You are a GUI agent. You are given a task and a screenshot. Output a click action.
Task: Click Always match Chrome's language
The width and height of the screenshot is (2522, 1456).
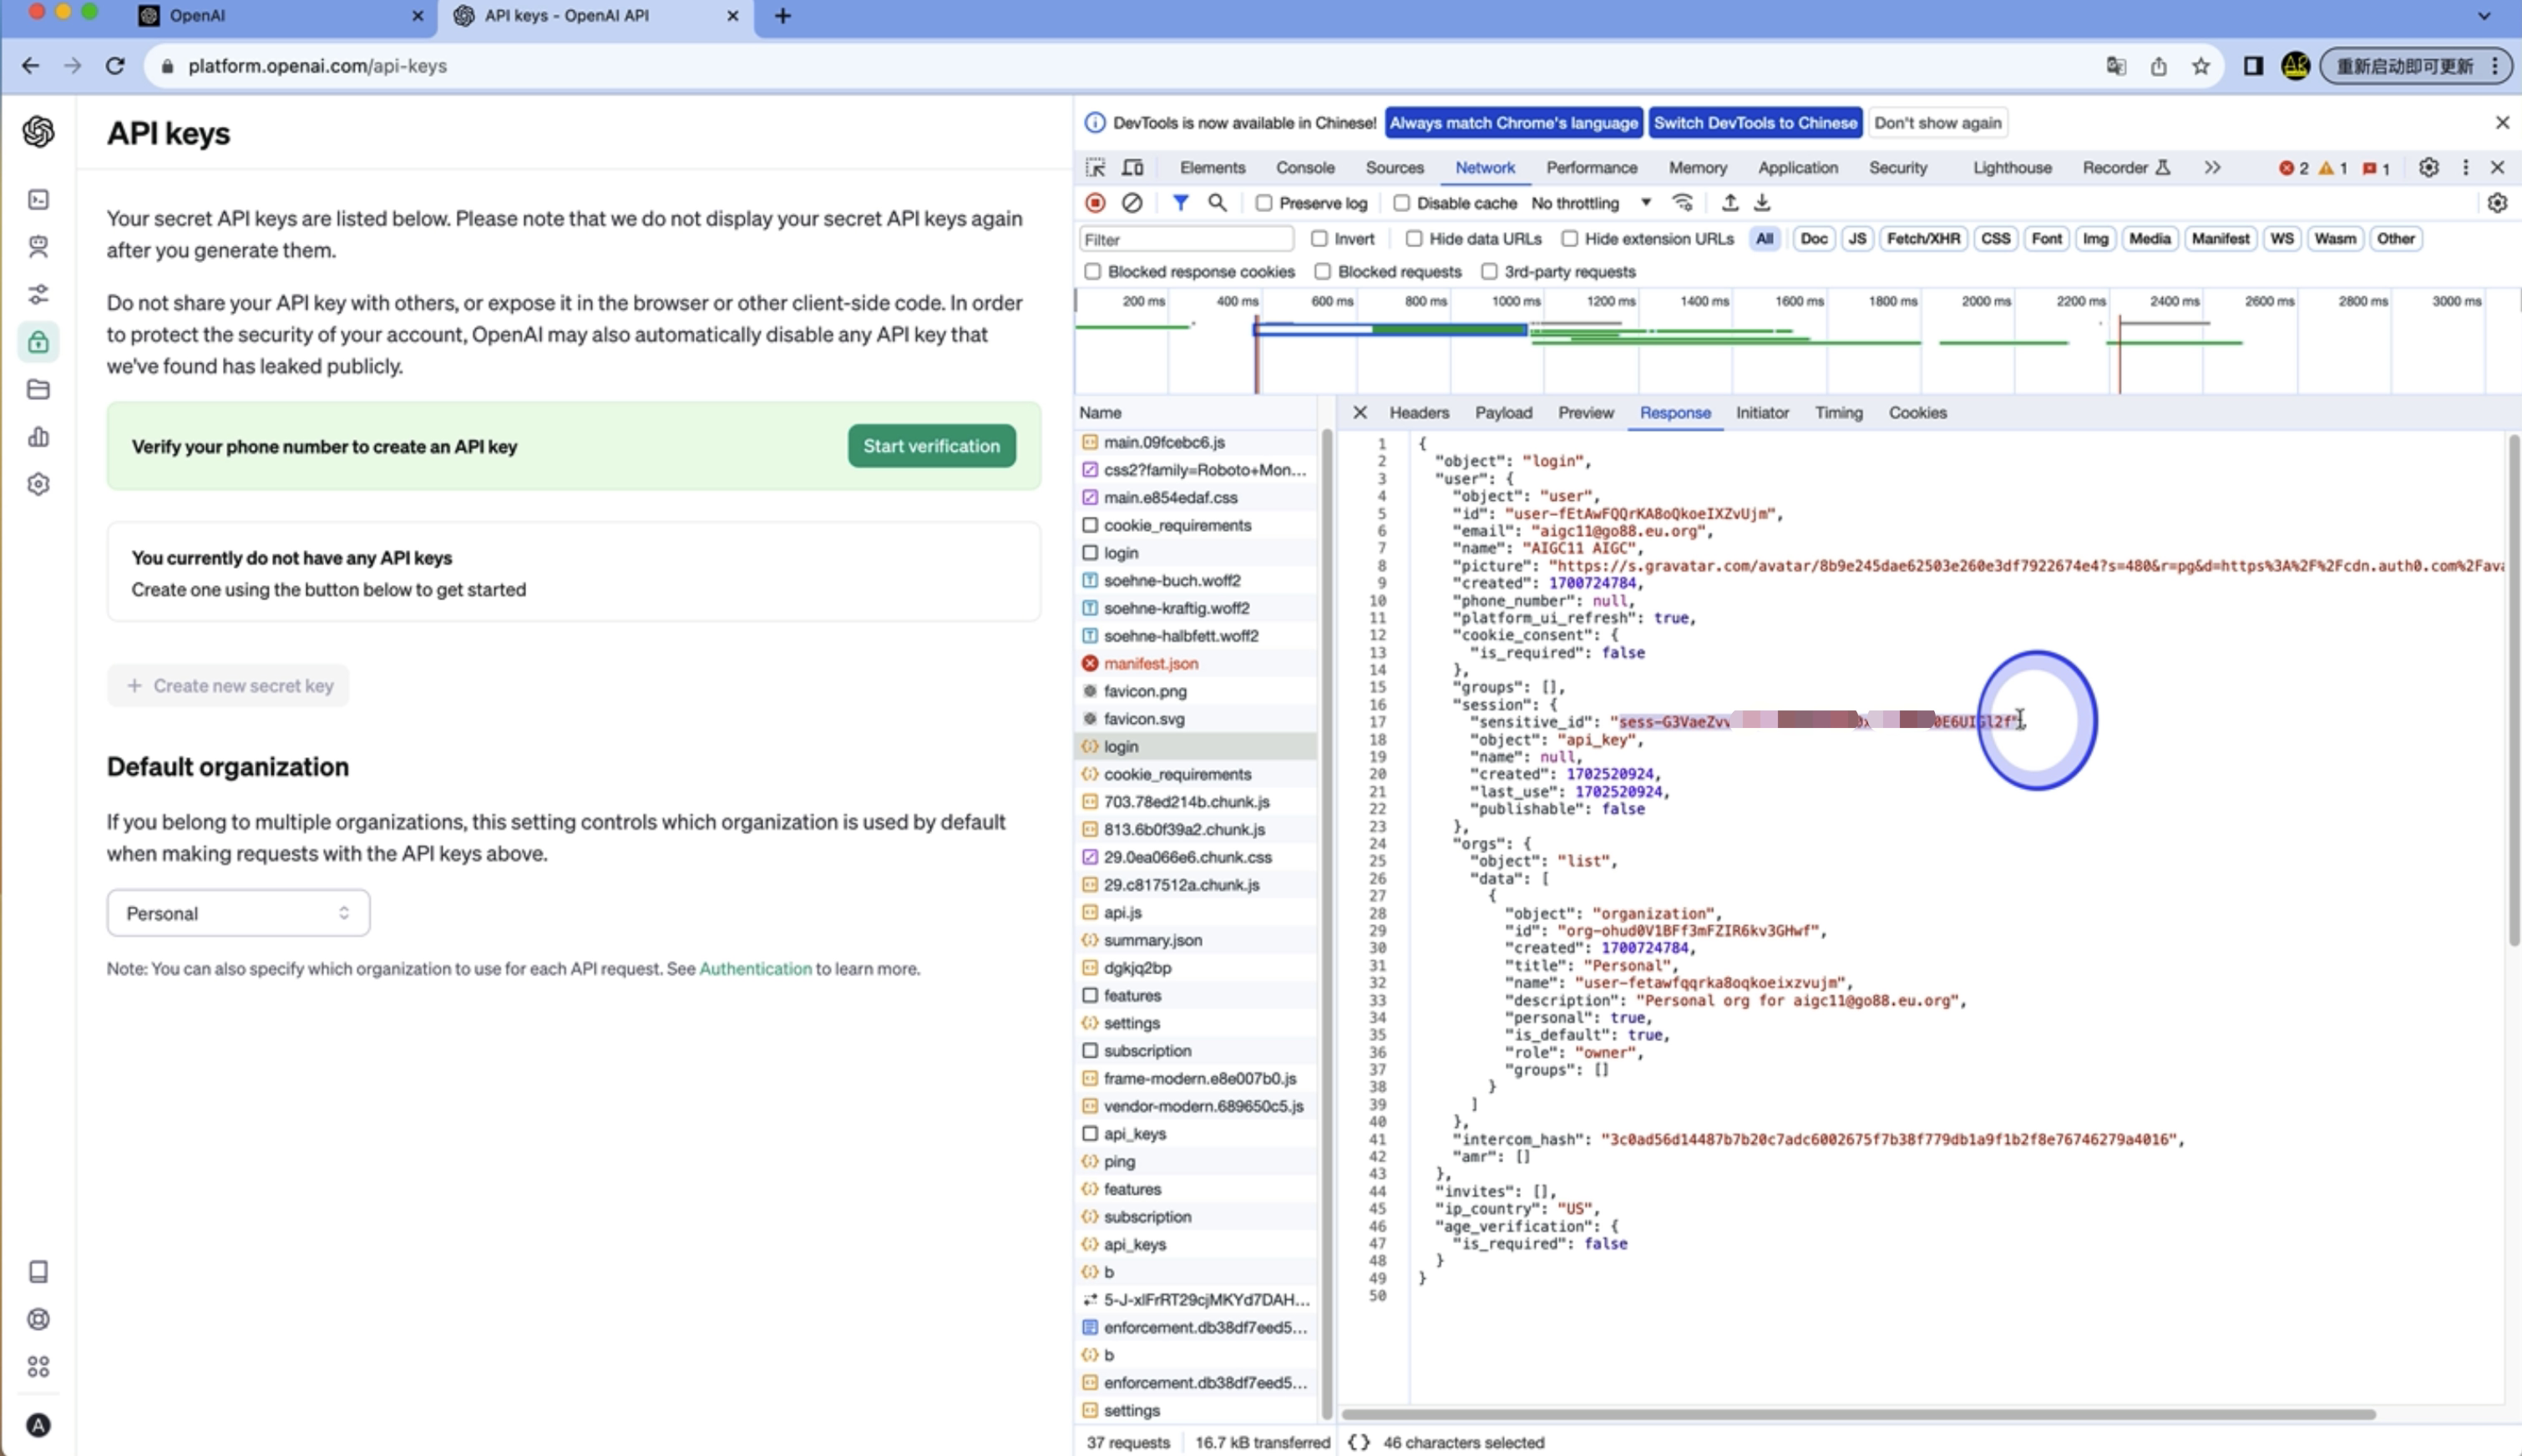pyautogui.click(x=1513, y=123)
